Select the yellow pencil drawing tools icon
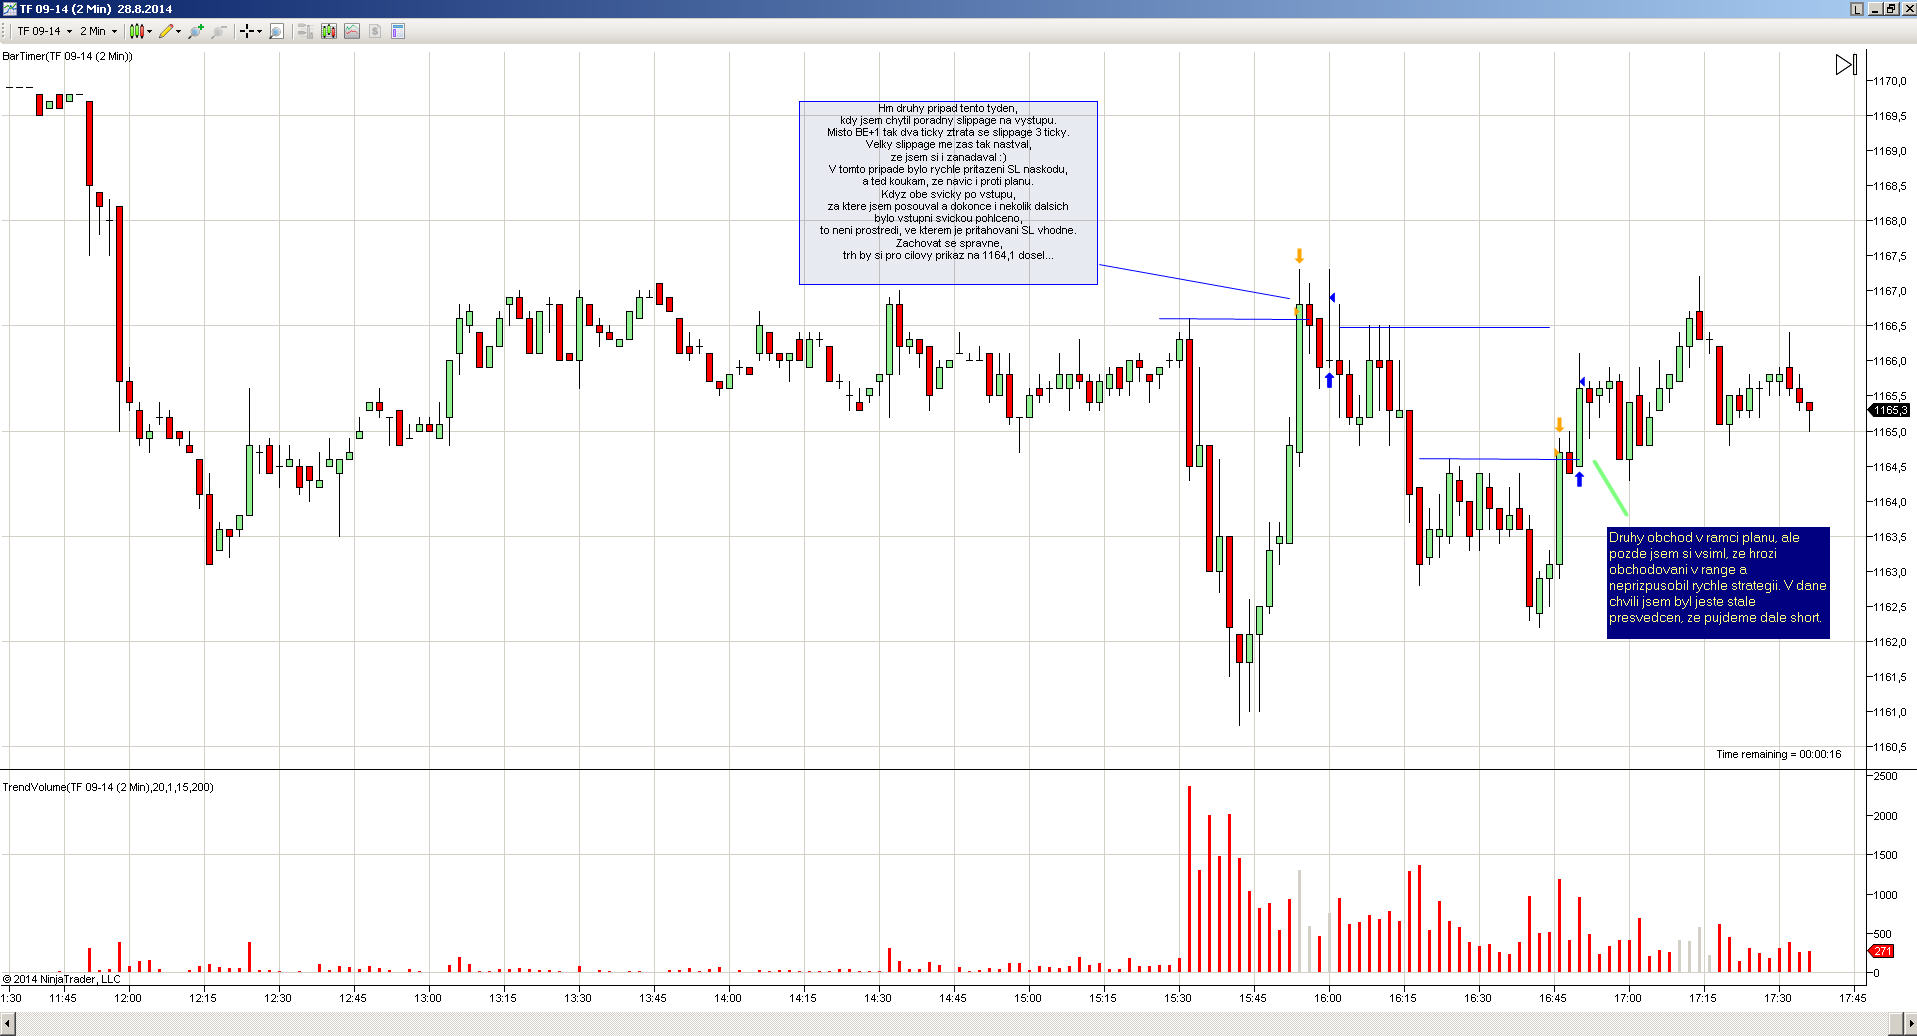The height and width of the screenshot is (1036, 1917). pyautogui.click(x=166, y=31)
